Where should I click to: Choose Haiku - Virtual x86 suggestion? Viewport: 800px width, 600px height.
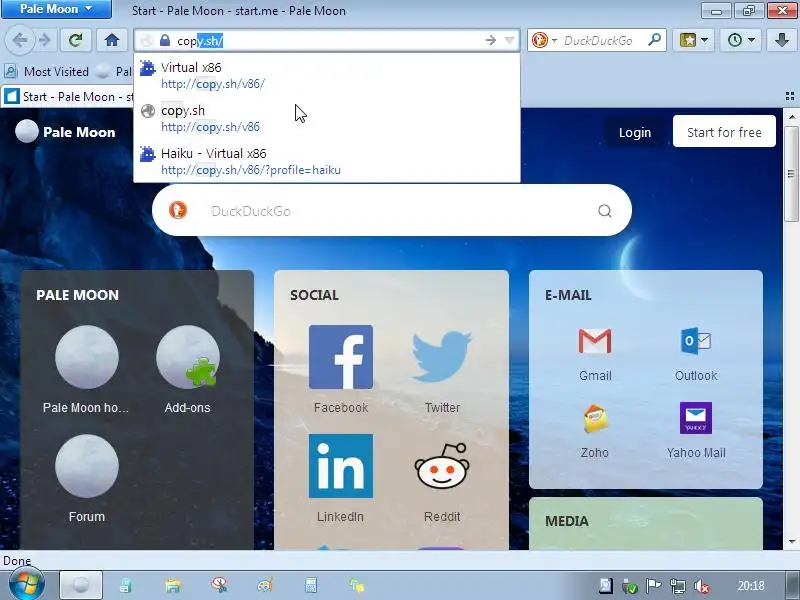pos(327,161)
